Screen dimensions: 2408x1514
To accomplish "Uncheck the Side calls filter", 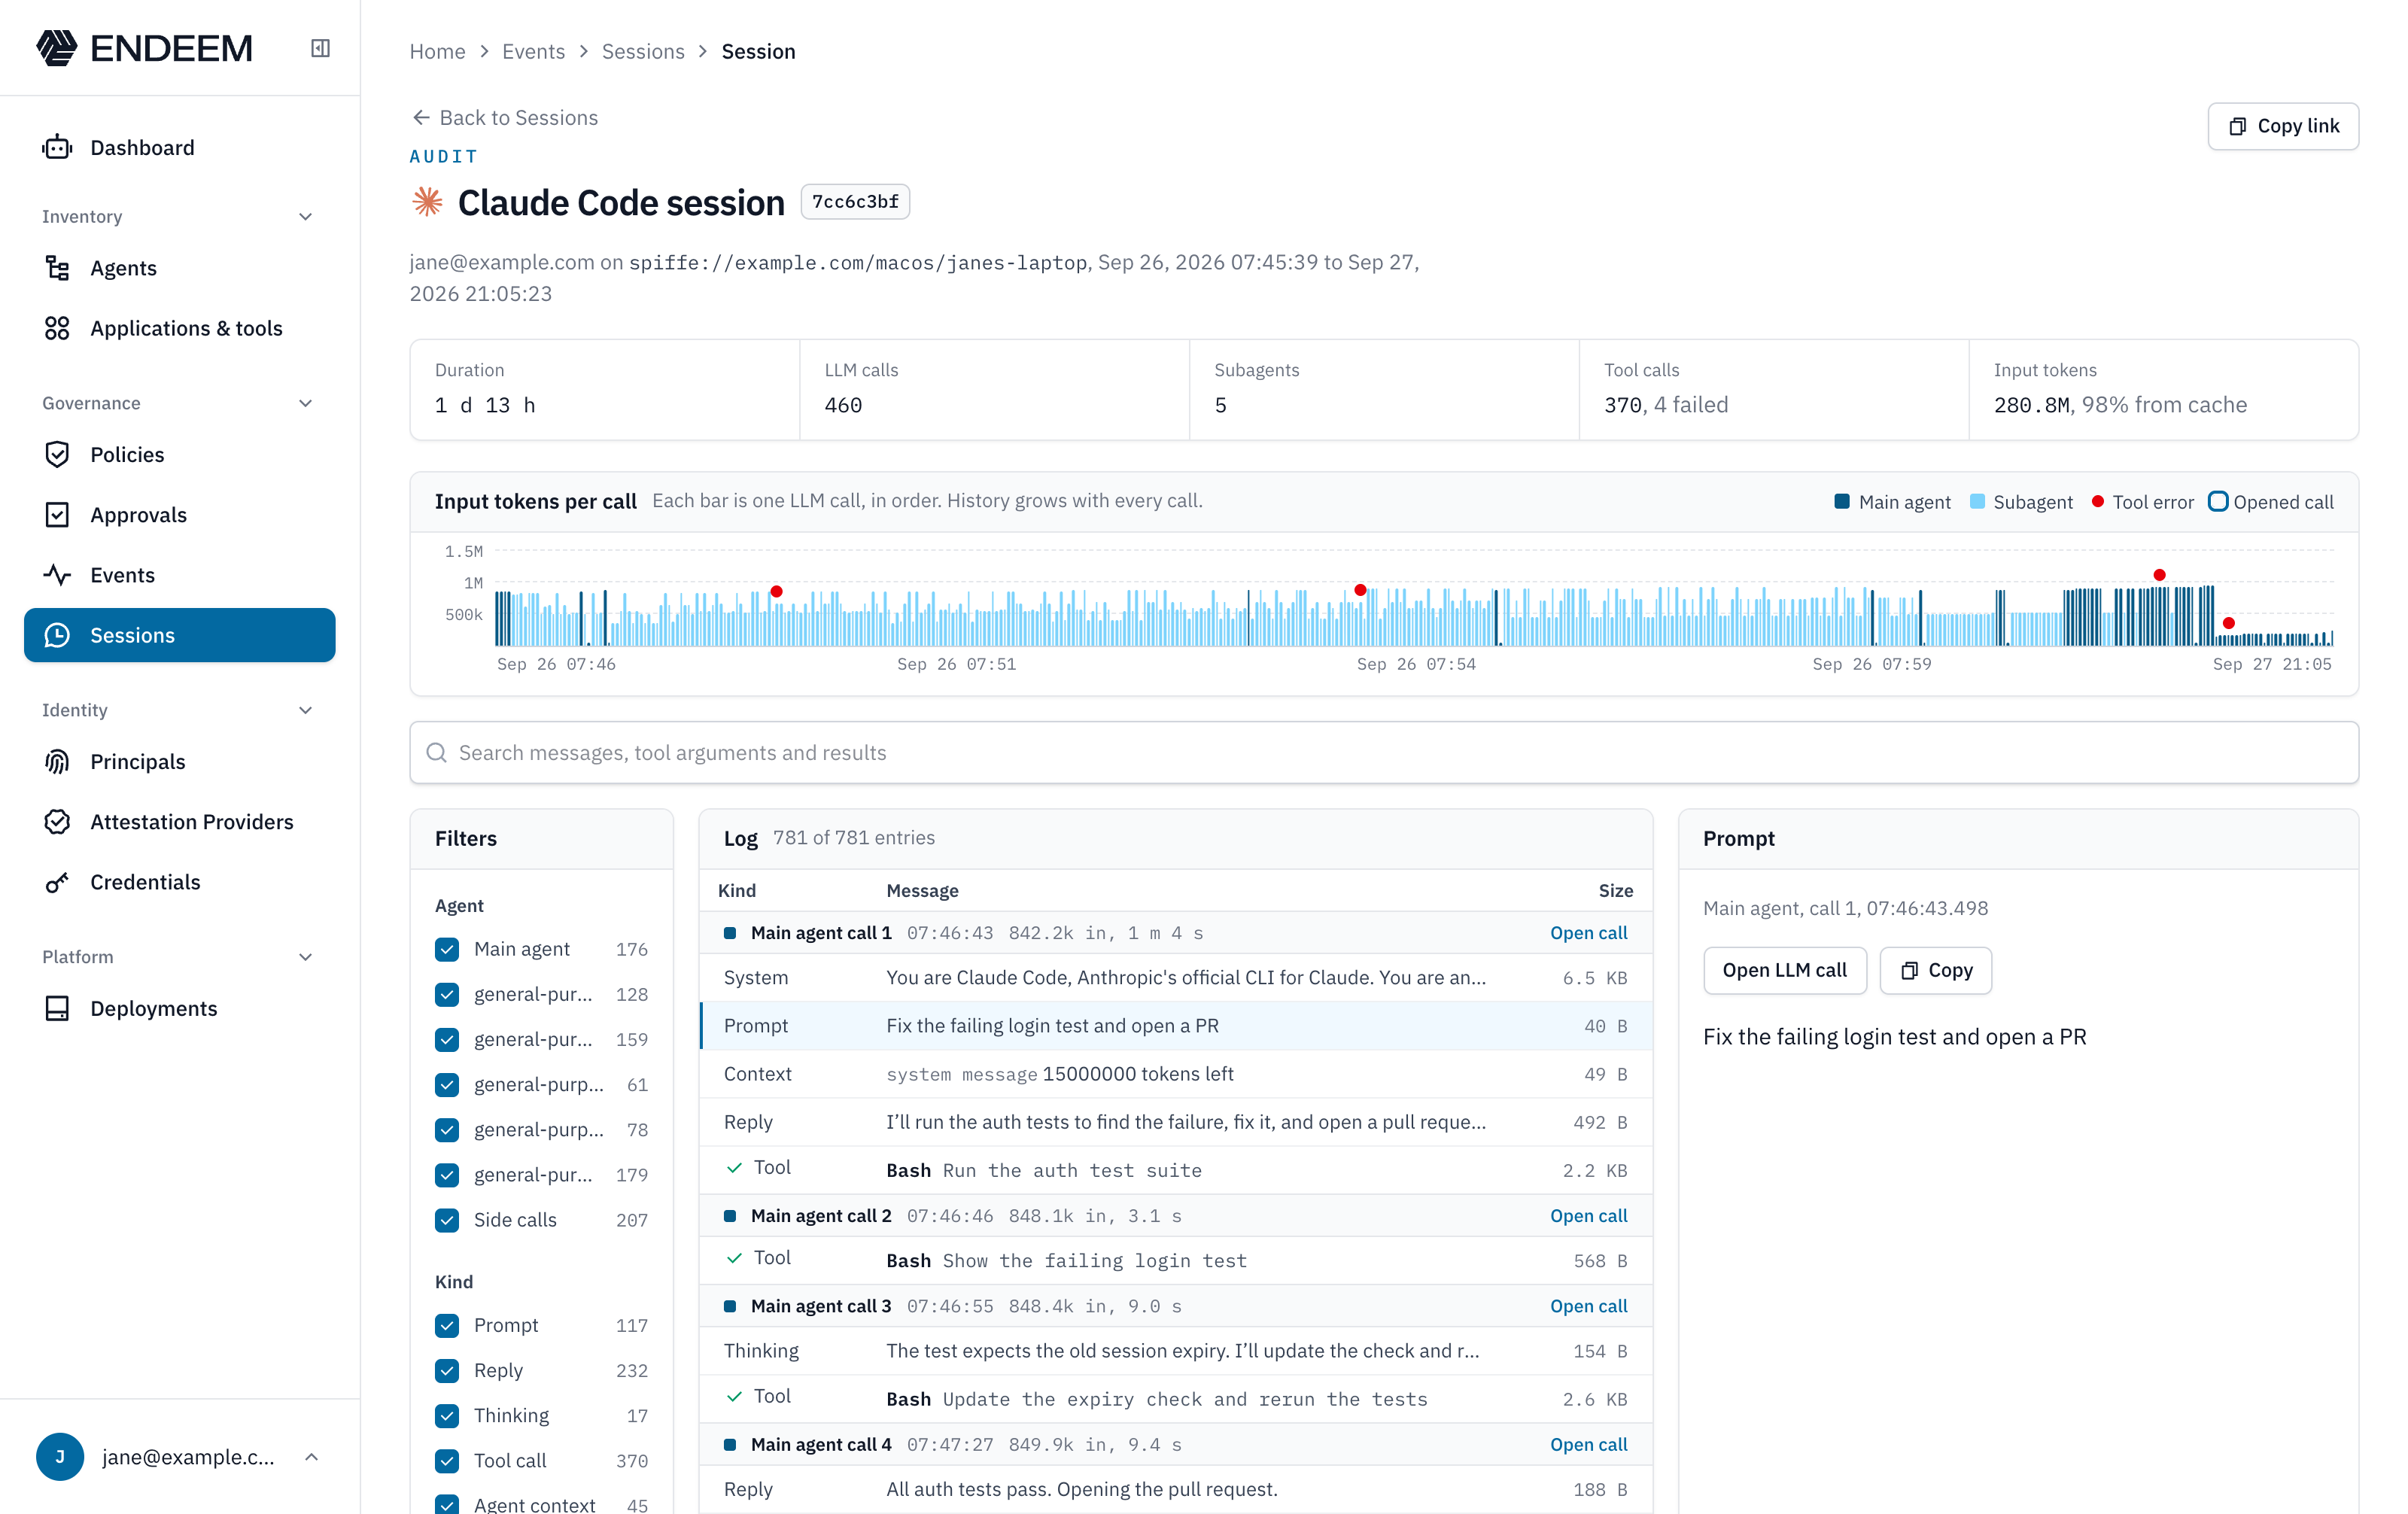I will [447, 1219].
